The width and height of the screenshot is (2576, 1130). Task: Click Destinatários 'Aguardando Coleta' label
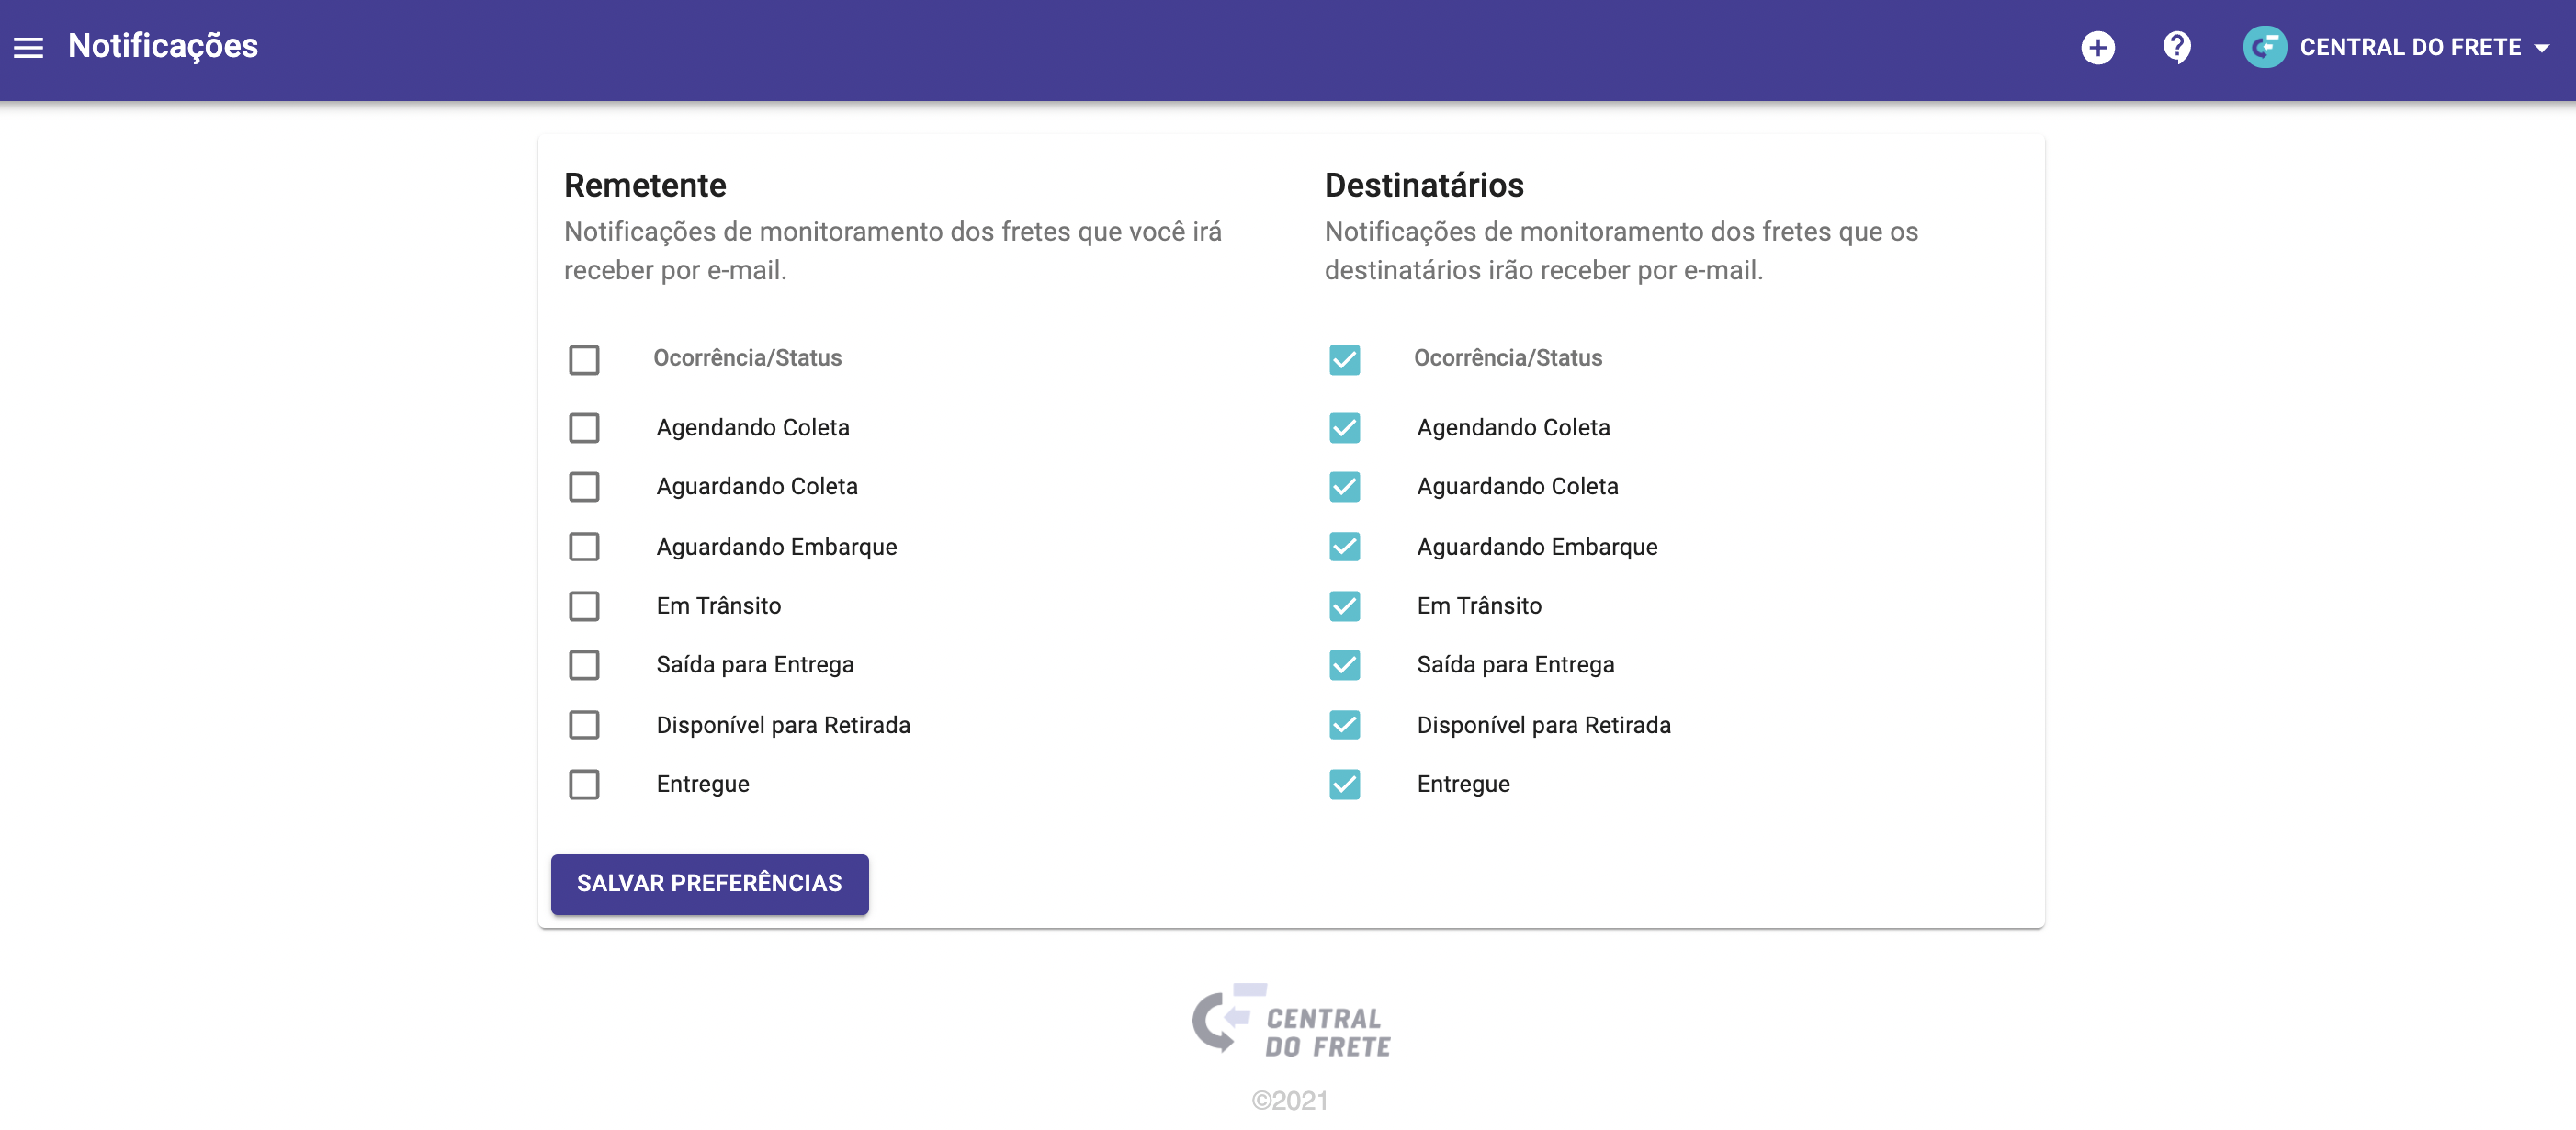coord(1517,487)
